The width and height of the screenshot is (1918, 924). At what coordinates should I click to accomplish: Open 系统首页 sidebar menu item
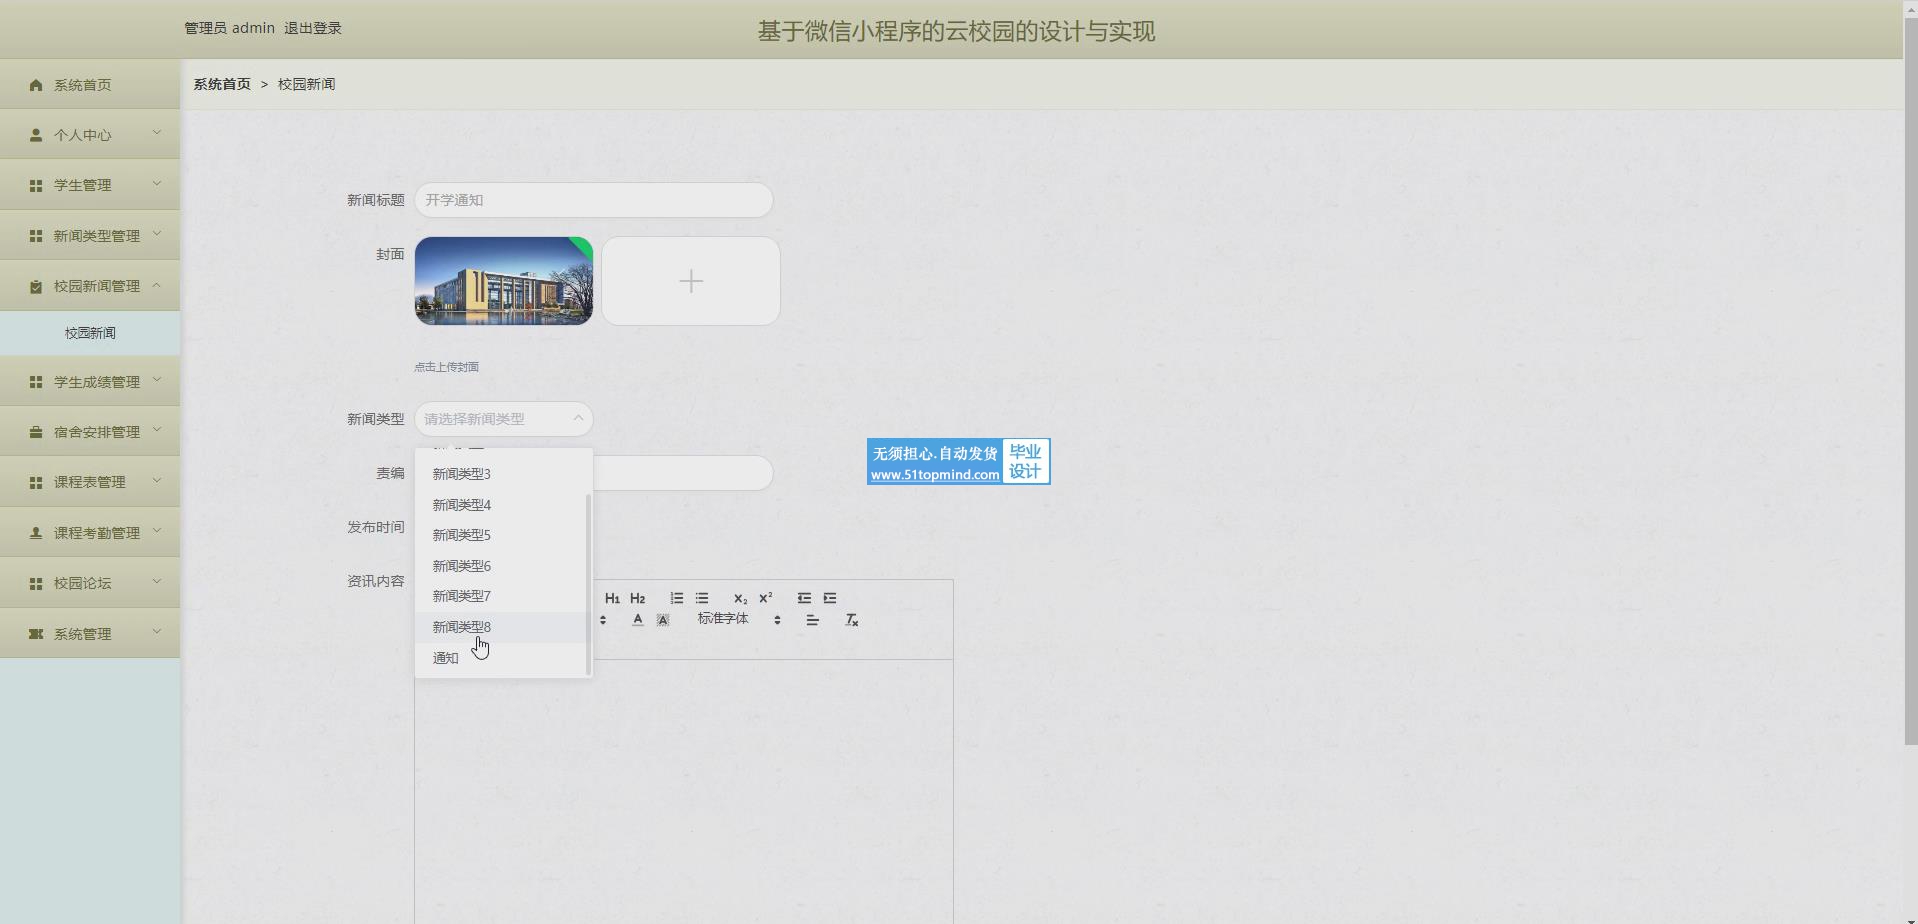click(90, 84)
